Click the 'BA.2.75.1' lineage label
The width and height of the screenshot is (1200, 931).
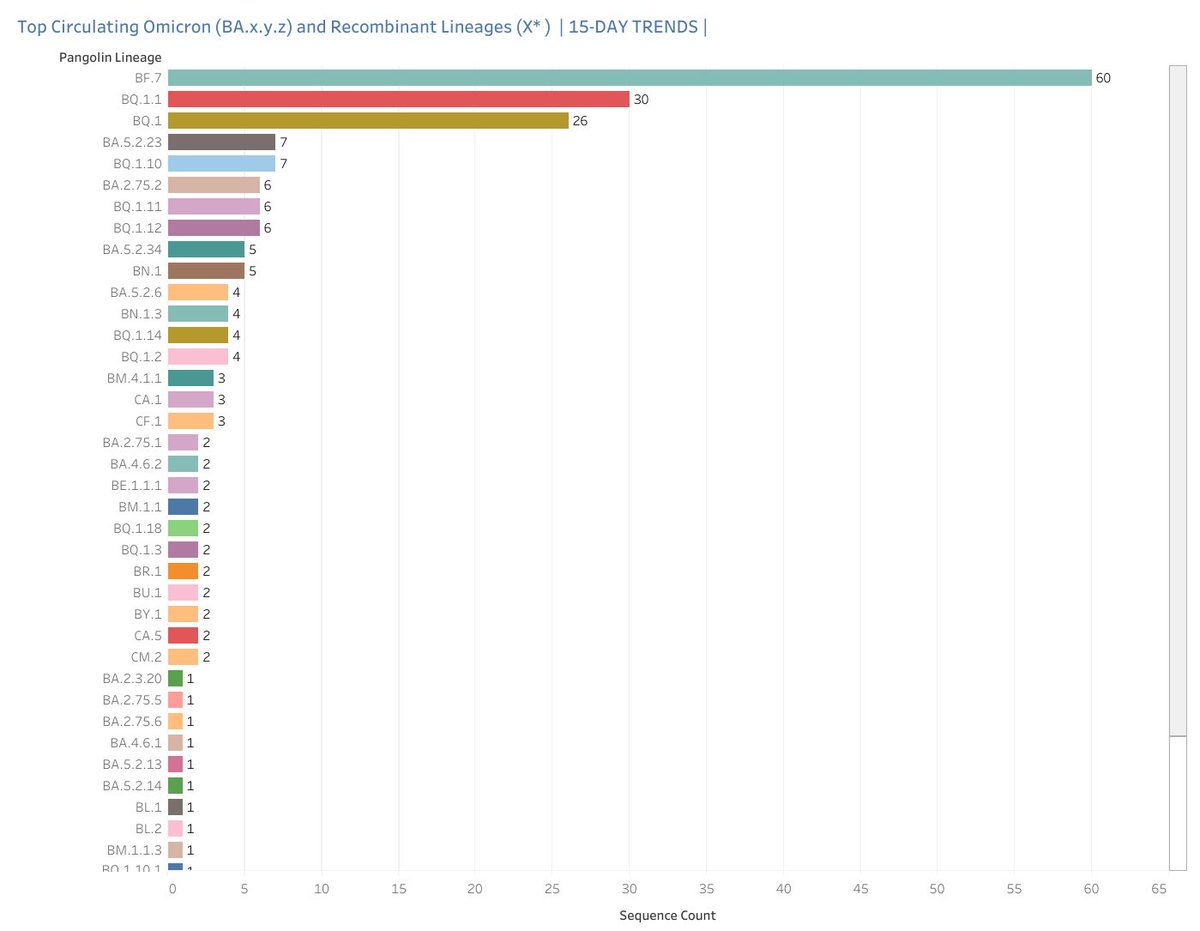pos(133,442)
